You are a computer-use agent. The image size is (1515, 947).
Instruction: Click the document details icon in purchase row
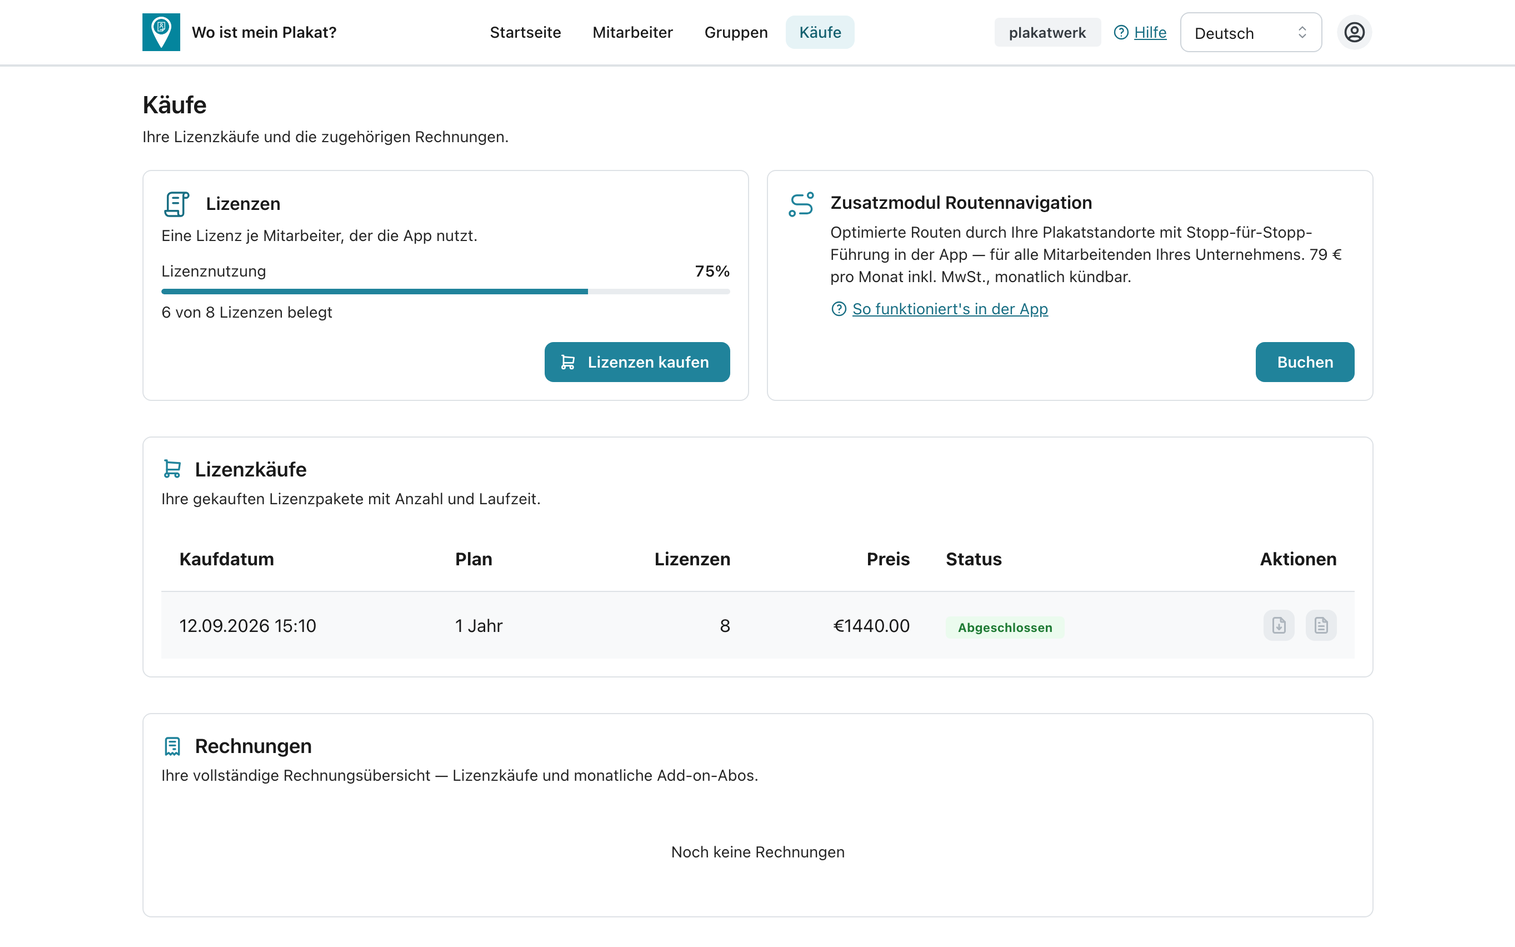(x=1321, y=626)
